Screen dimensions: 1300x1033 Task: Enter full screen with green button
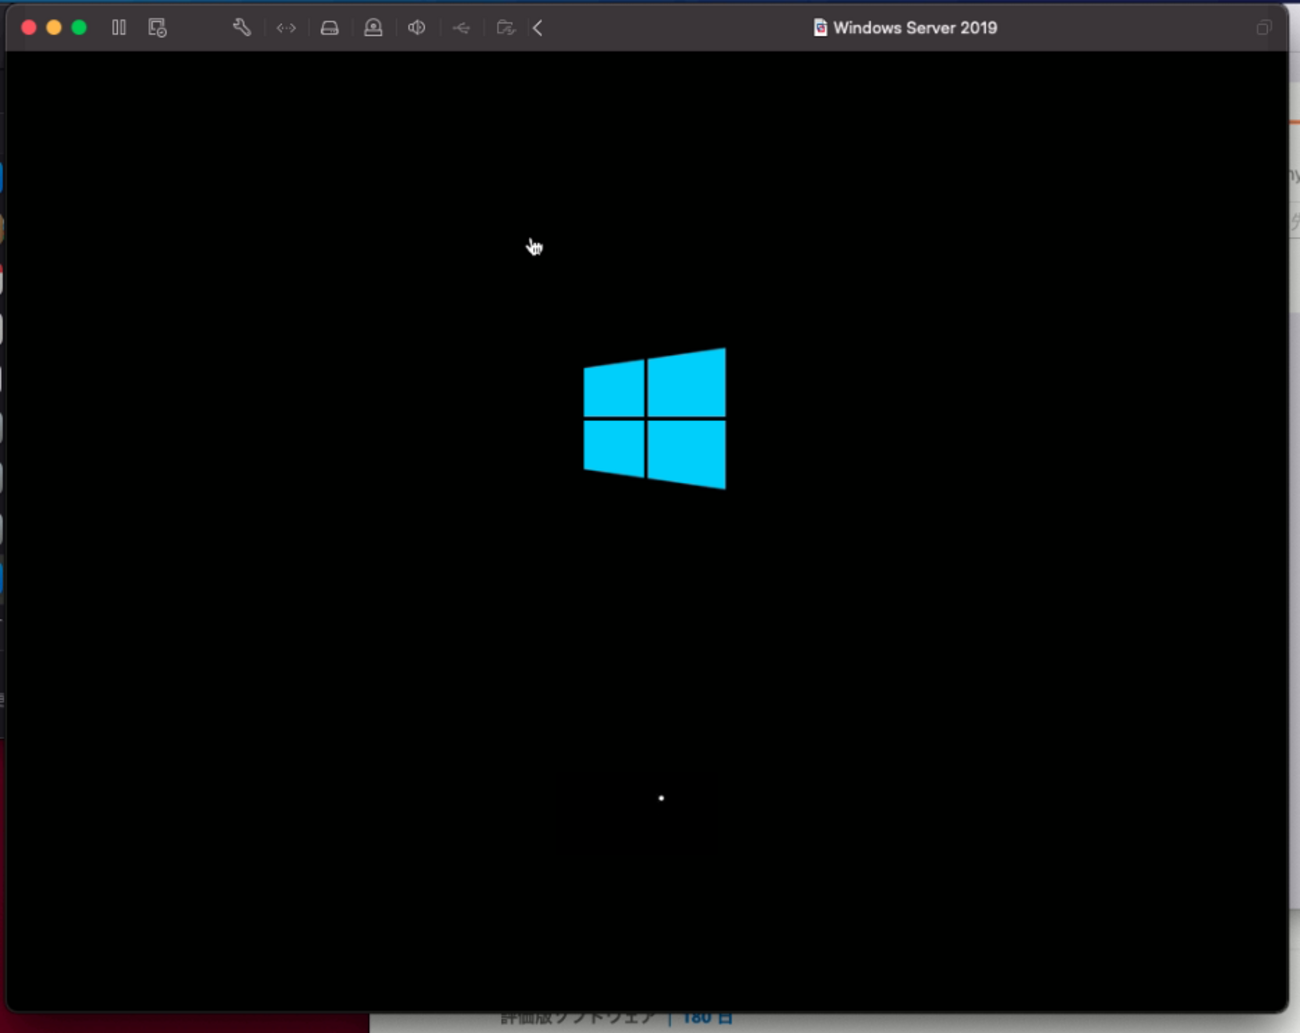pos(79,28)
